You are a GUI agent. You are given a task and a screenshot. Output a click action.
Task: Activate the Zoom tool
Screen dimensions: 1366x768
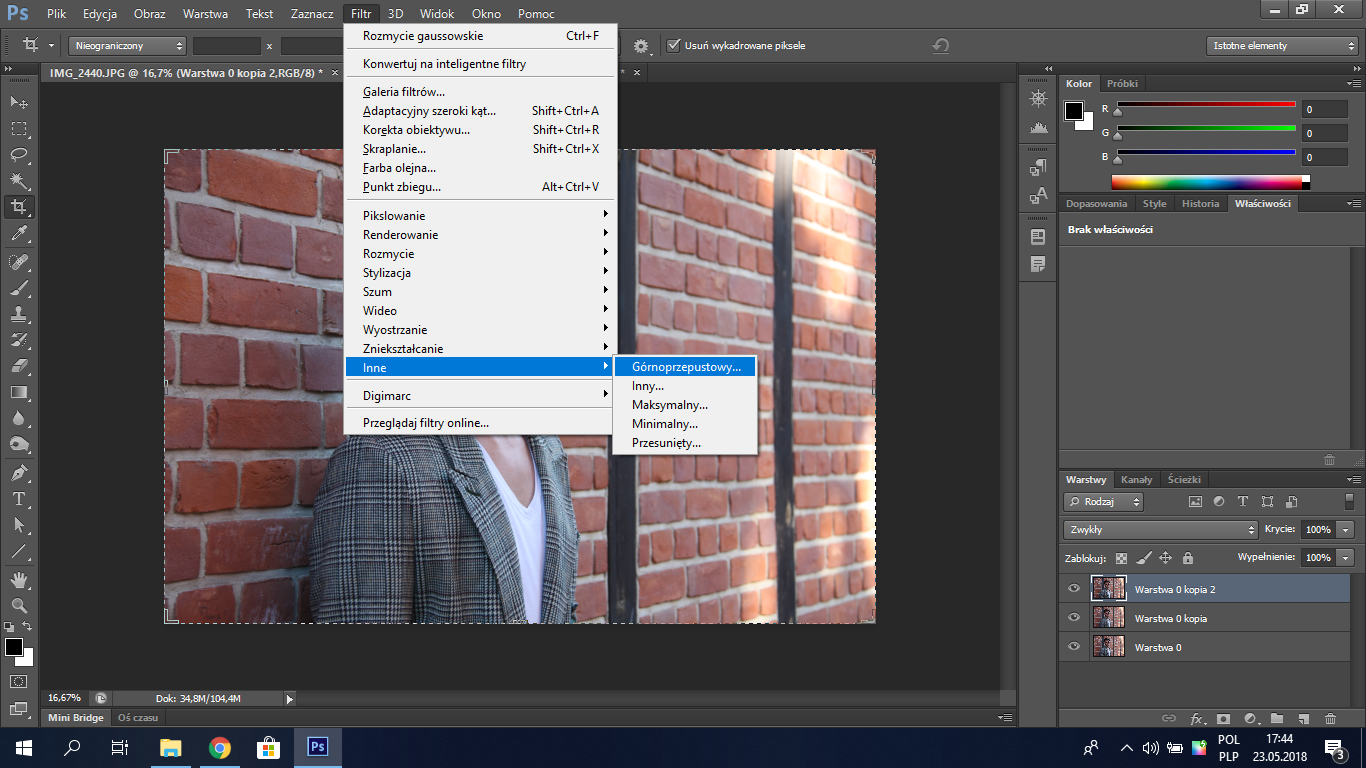(19, 605)
